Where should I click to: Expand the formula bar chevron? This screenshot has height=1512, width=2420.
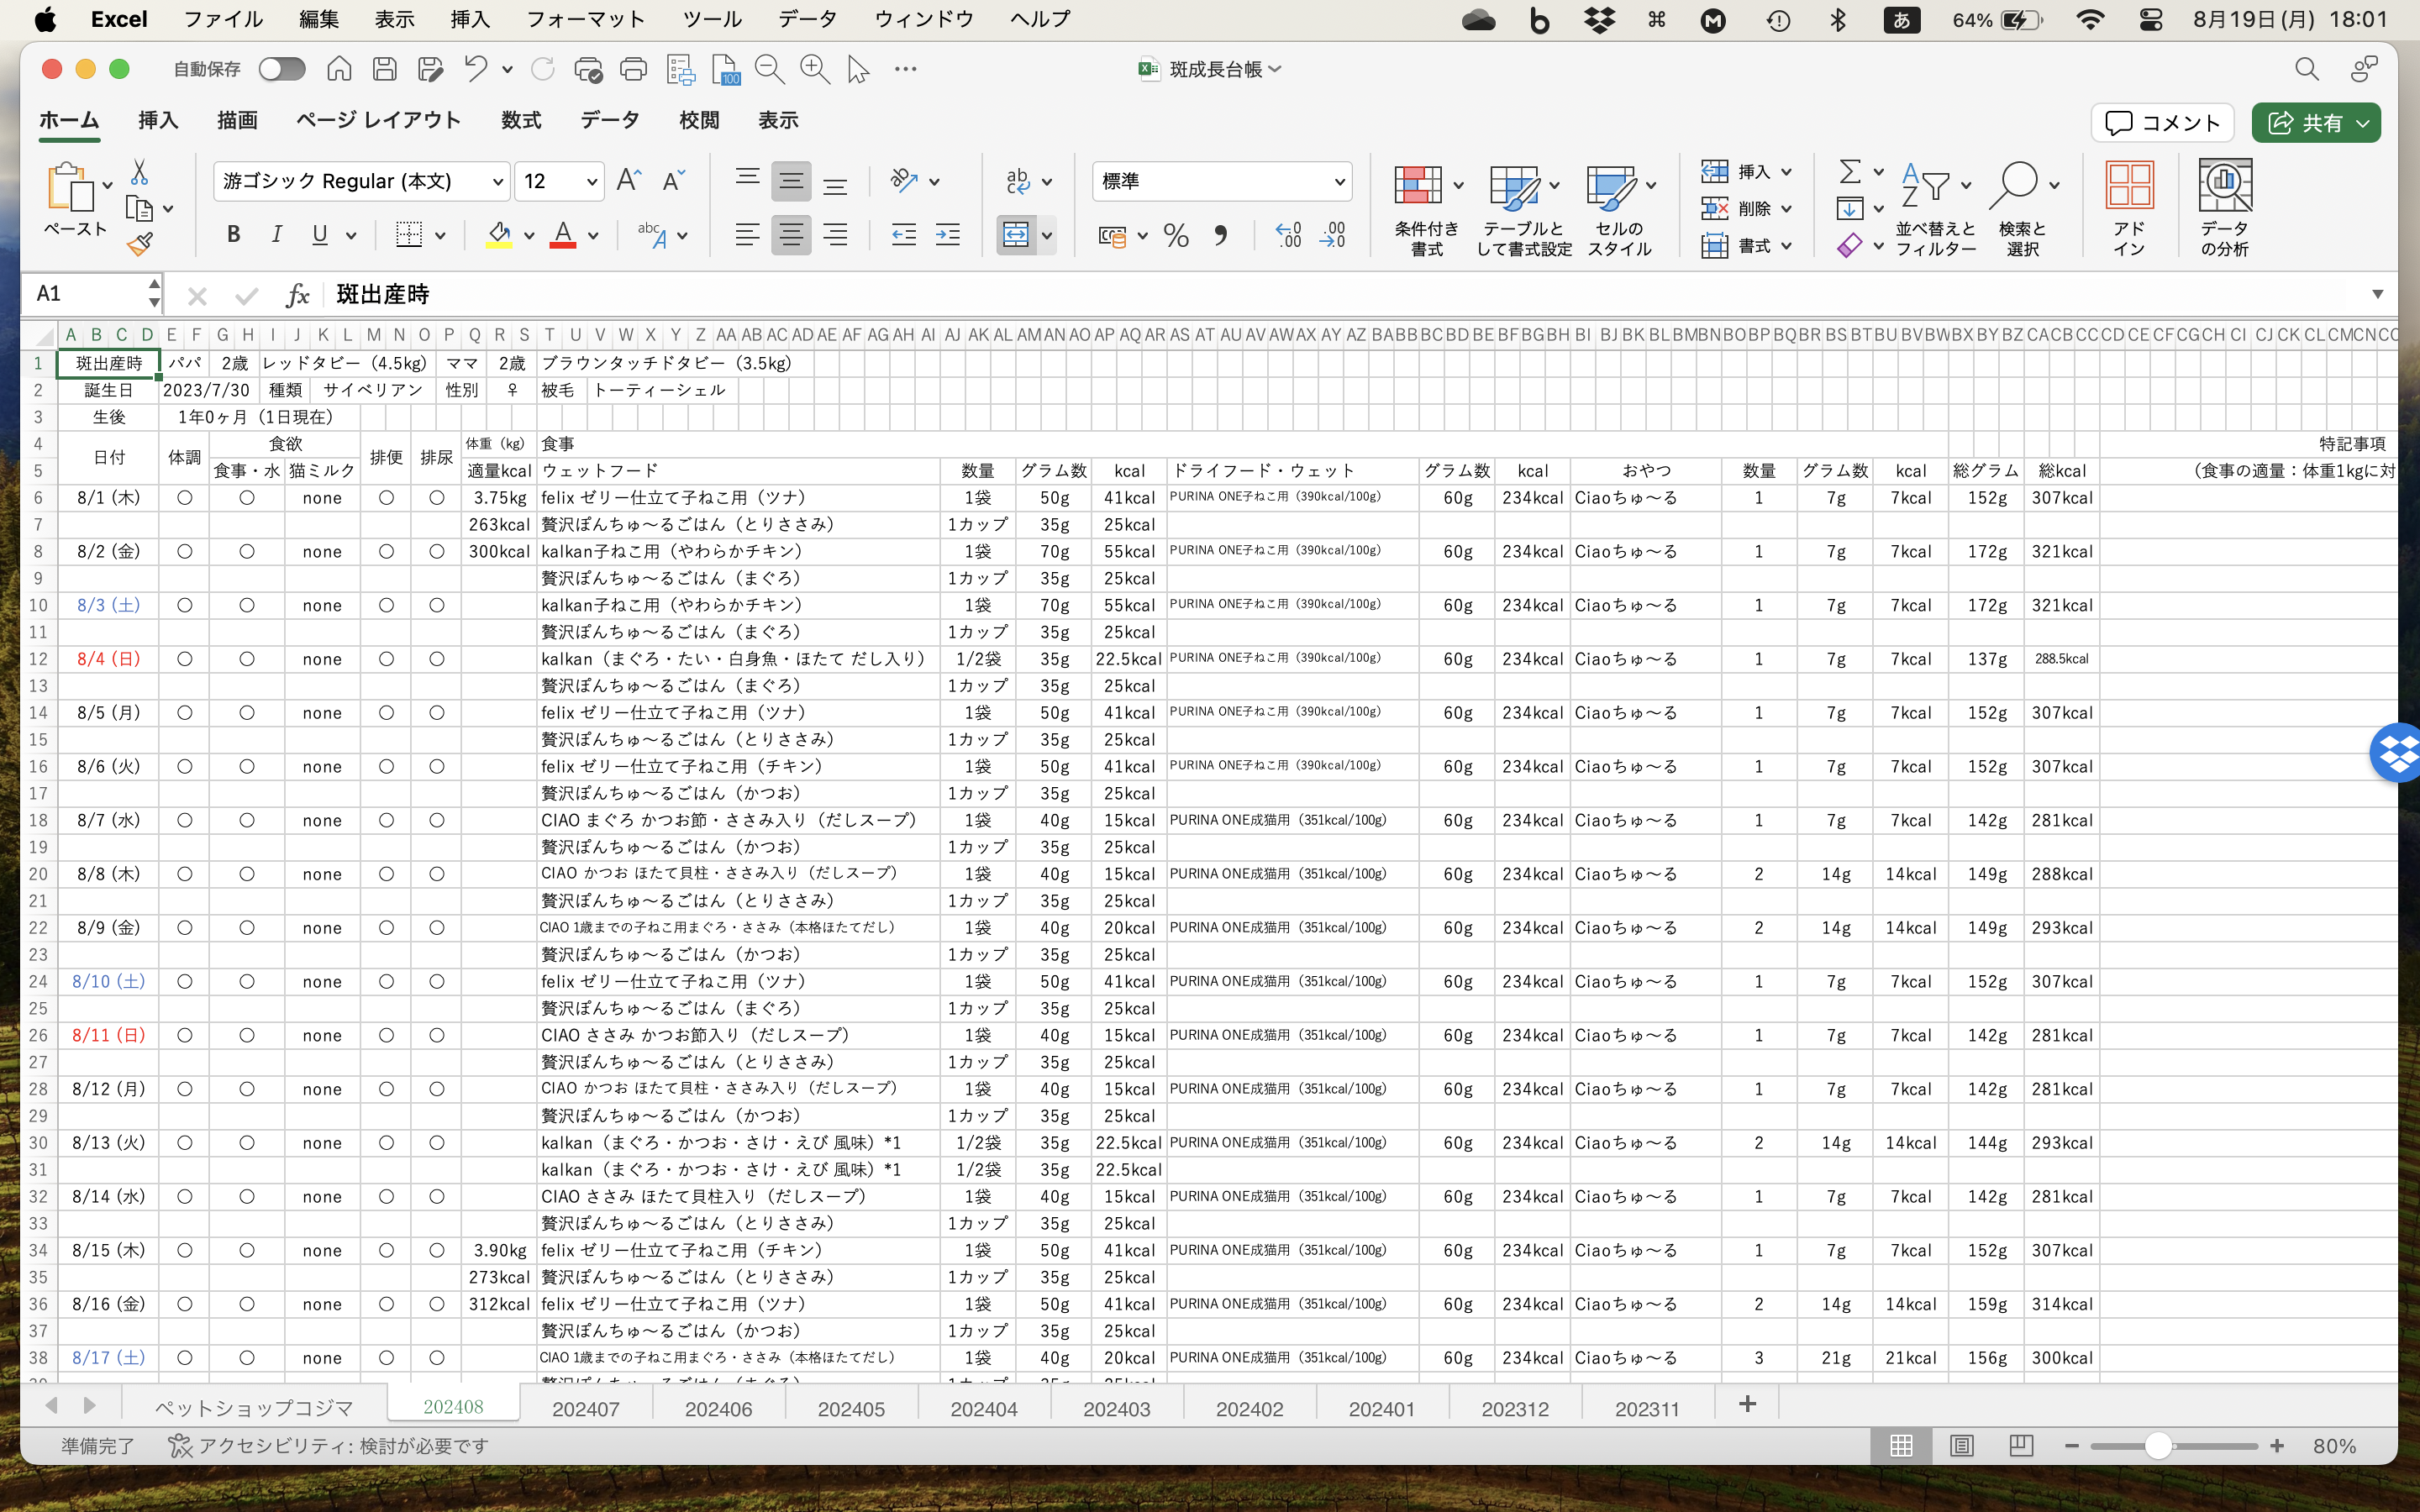(2377, 294)
